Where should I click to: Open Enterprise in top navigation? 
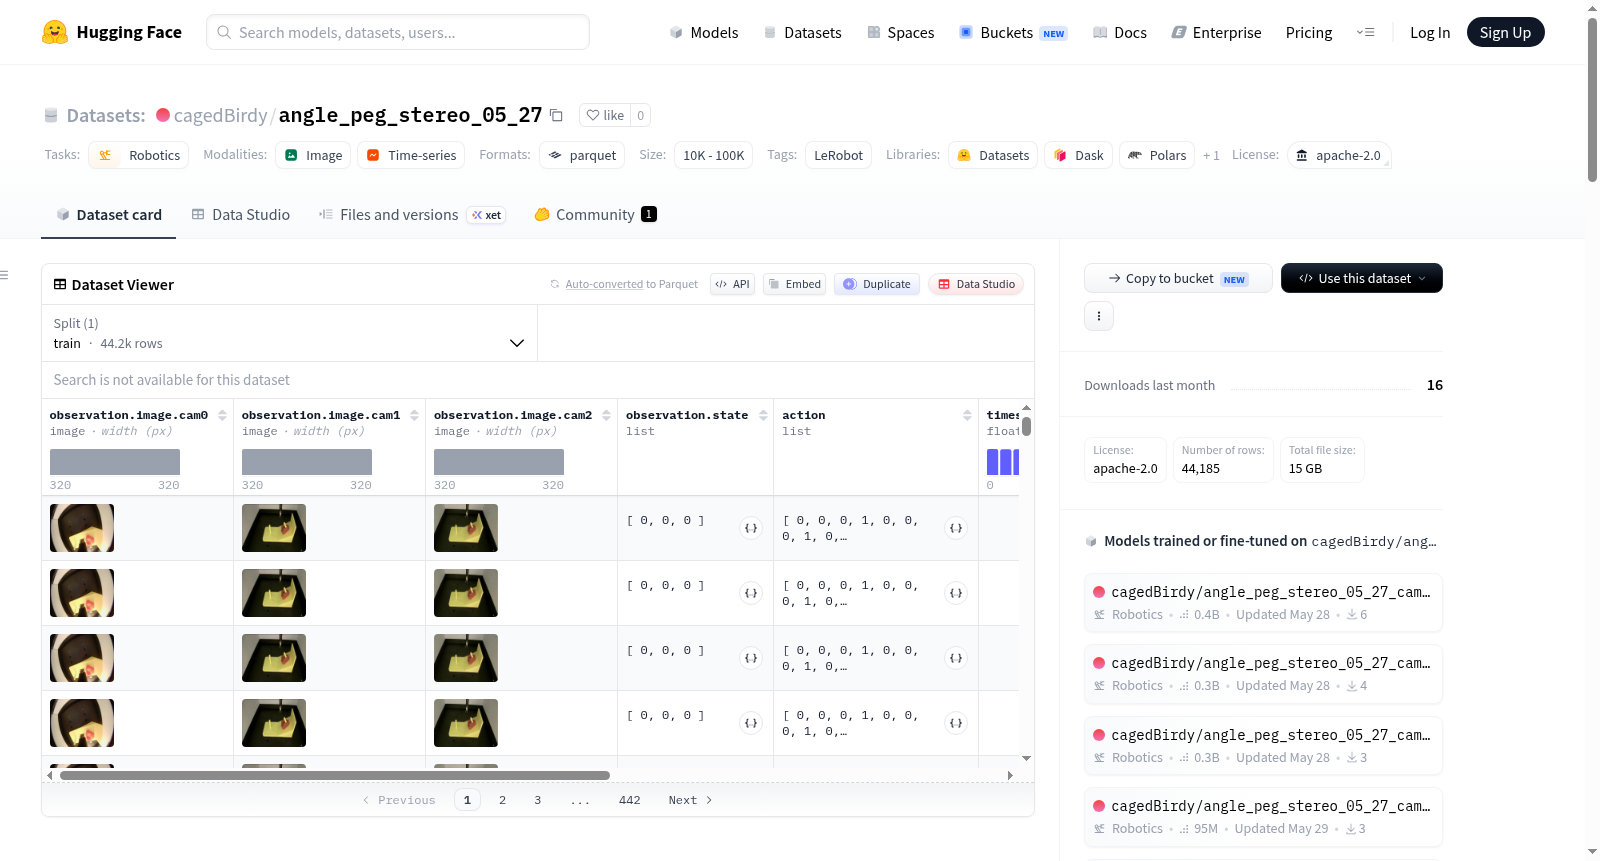1216,32
